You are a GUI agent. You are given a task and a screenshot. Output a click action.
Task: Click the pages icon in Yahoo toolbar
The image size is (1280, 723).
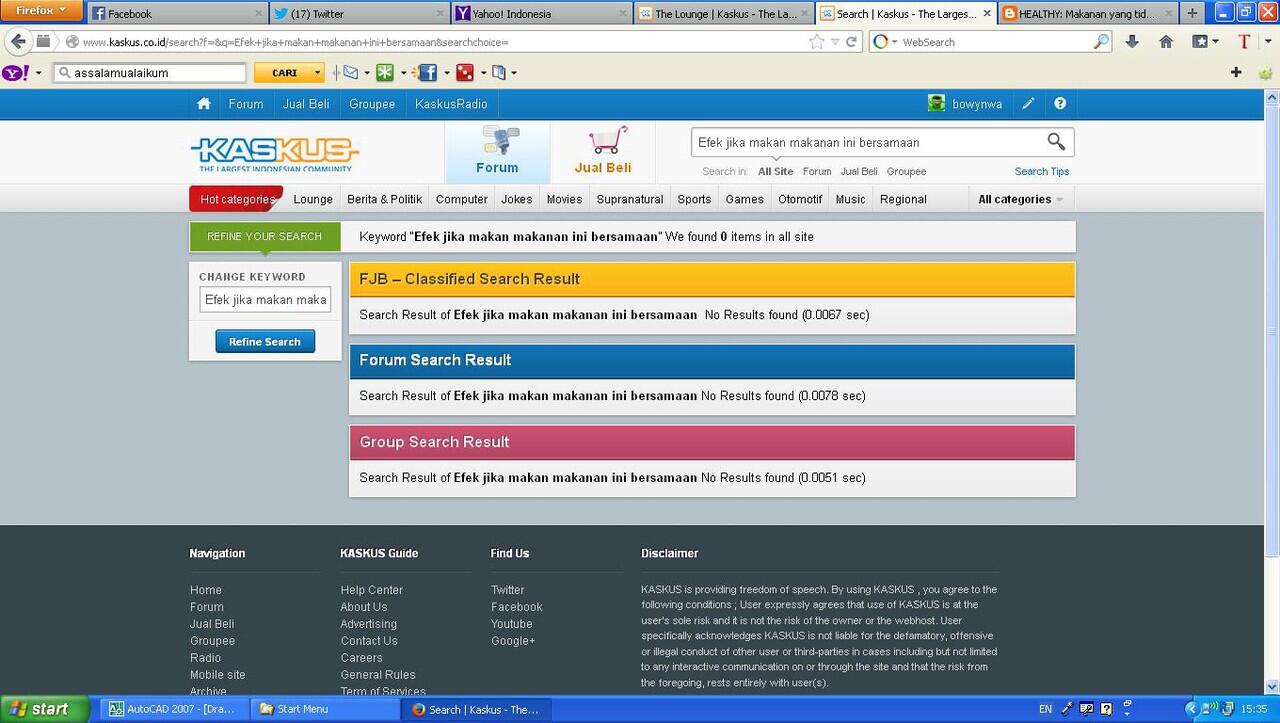[499, 73]
